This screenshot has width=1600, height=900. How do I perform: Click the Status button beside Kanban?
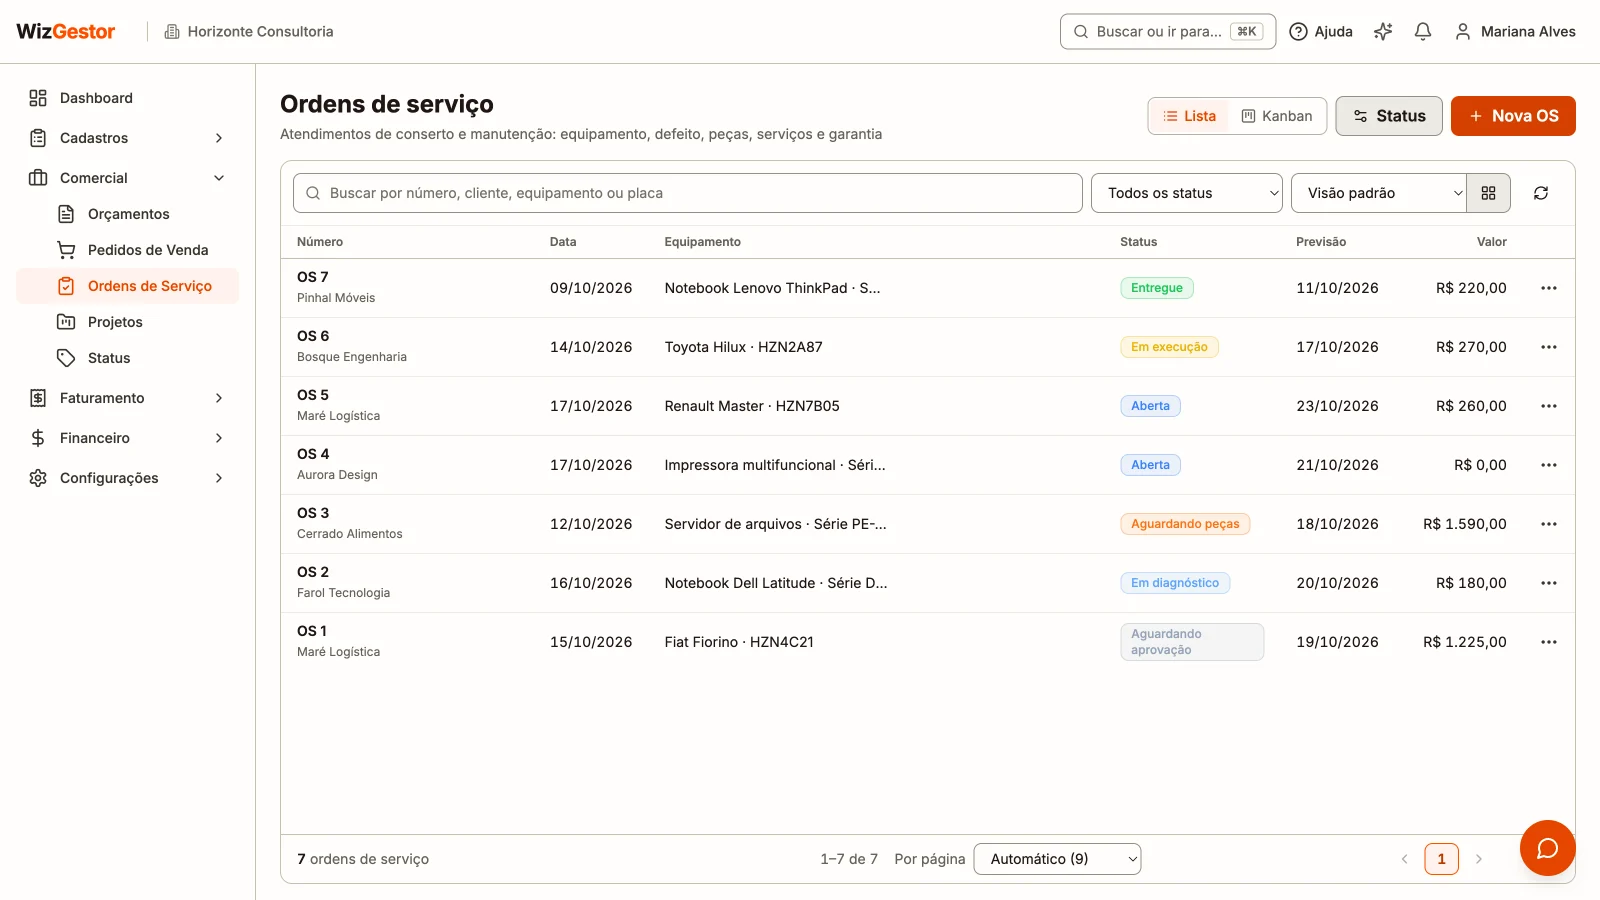coord(1389,116)
